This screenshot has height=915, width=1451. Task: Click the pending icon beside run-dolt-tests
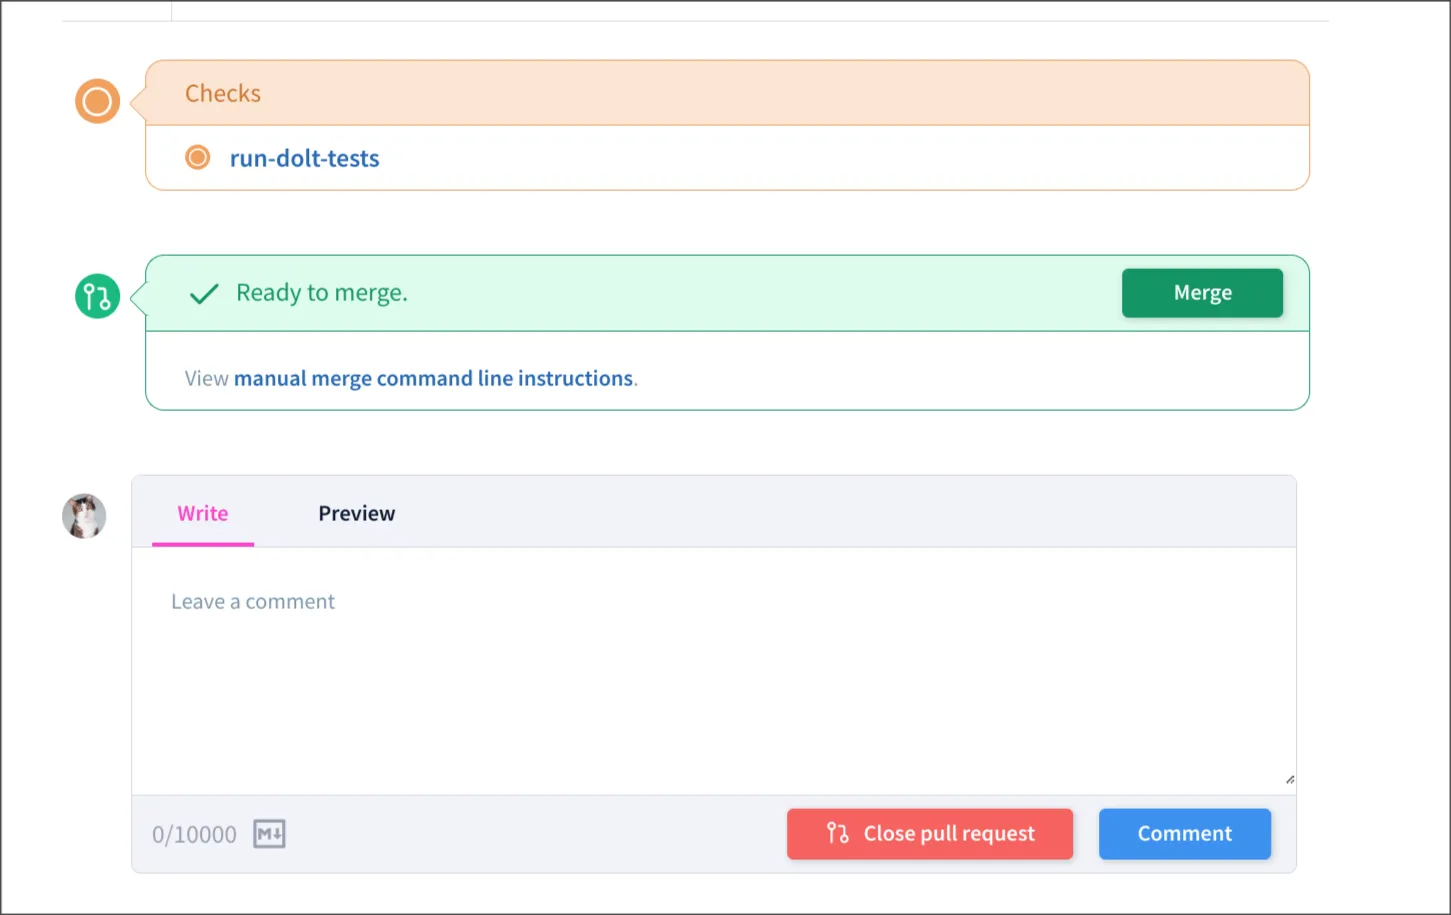[x=198, y=158]
